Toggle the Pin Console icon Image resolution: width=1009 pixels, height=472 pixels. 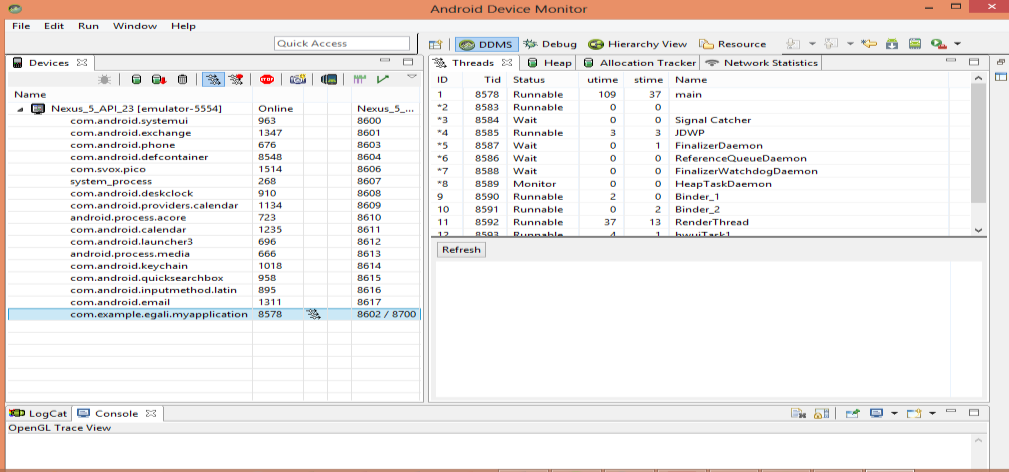853,413
